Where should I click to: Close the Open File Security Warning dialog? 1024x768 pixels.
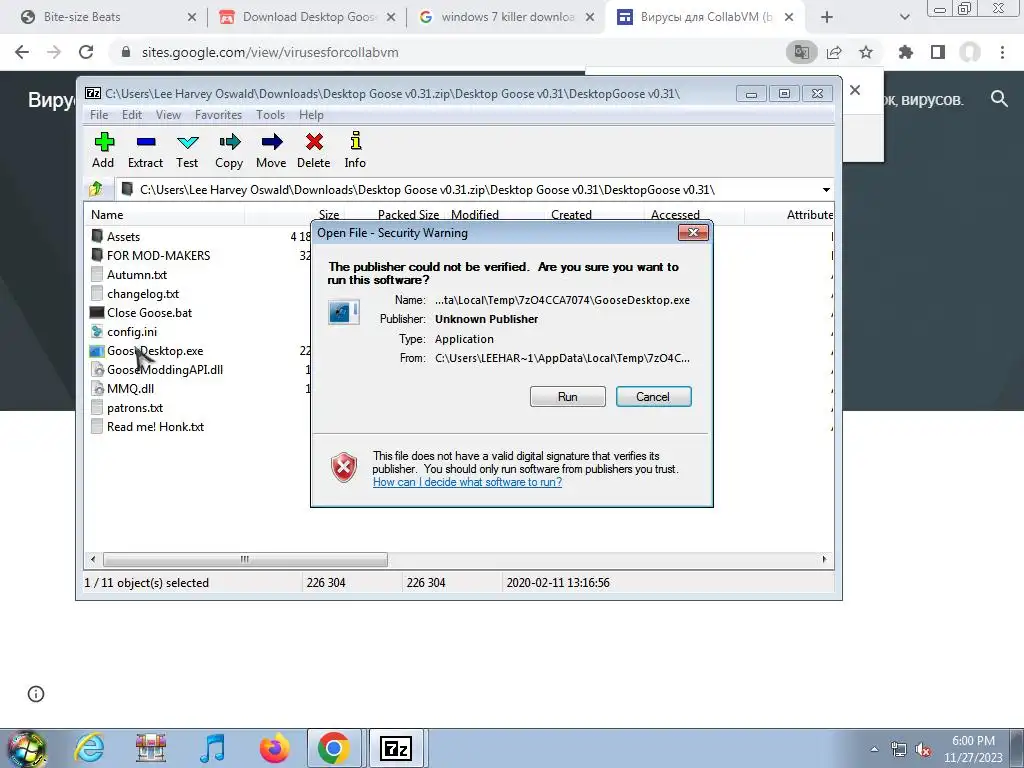click(693, 232)
